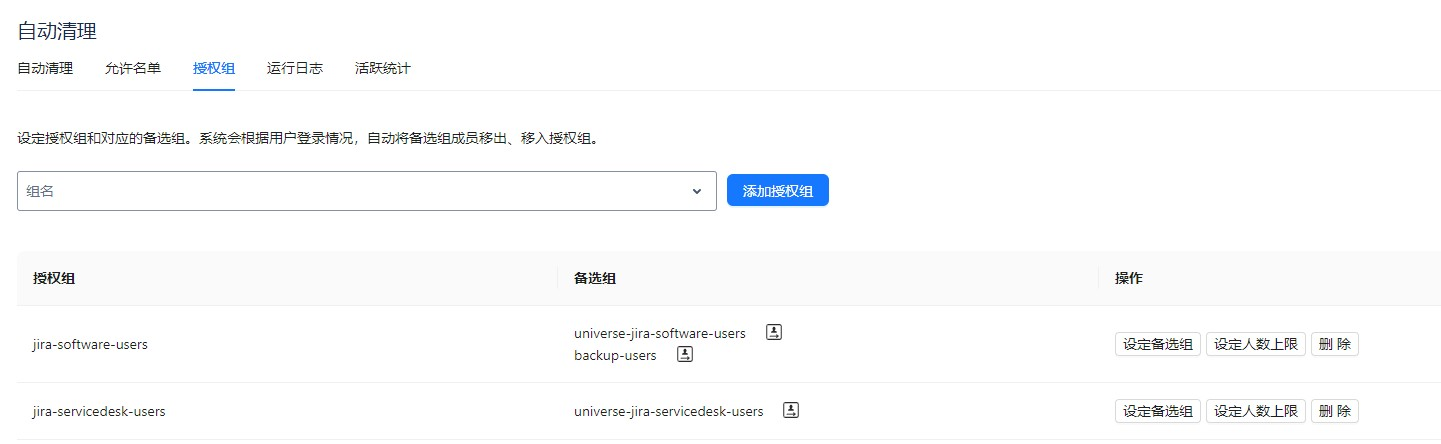Click the 添加授权组 button

[x=777, y=191]
